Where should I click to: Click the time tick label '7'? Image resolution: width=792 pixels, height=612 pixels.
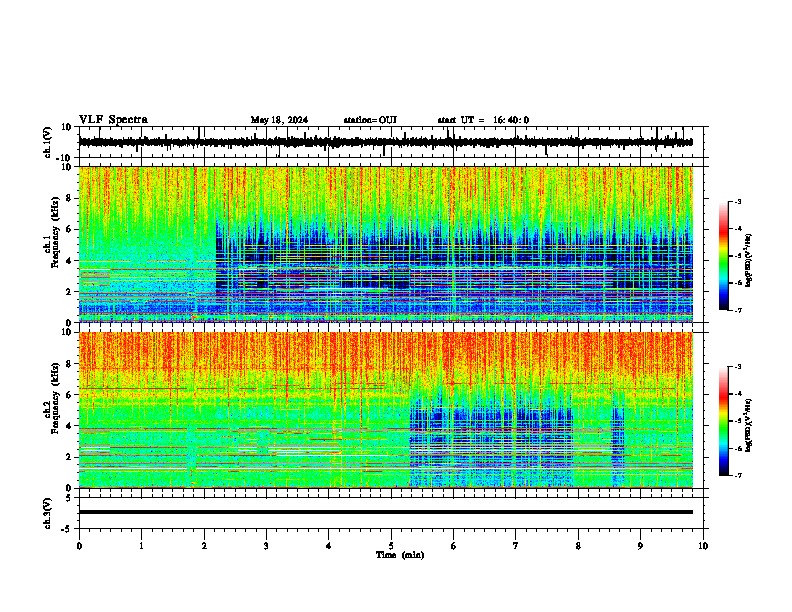pyautogui.click(x=516, y=546)
